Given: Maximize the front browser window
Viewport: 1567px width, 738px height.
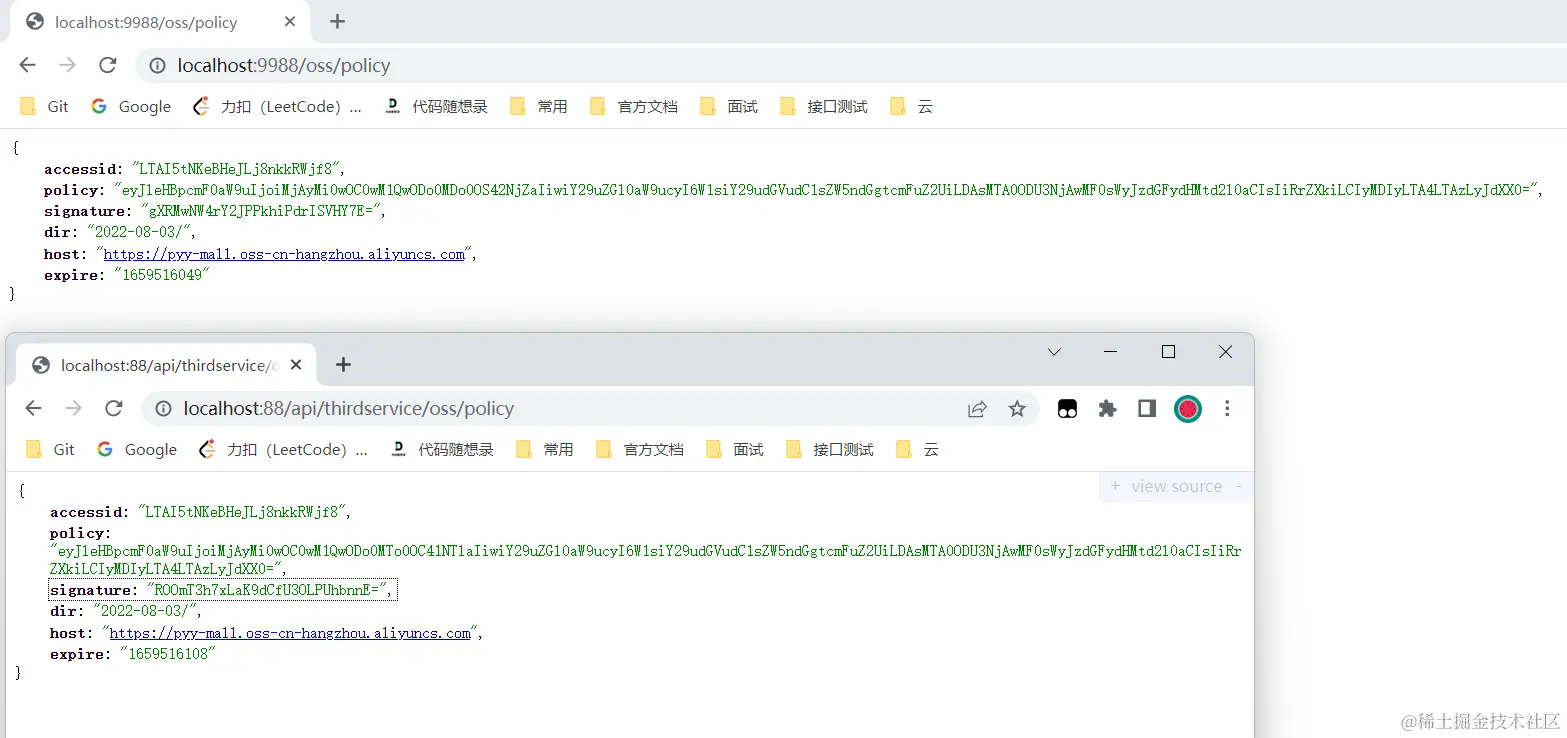Looking at the screenshot, I should (1168, 352).
